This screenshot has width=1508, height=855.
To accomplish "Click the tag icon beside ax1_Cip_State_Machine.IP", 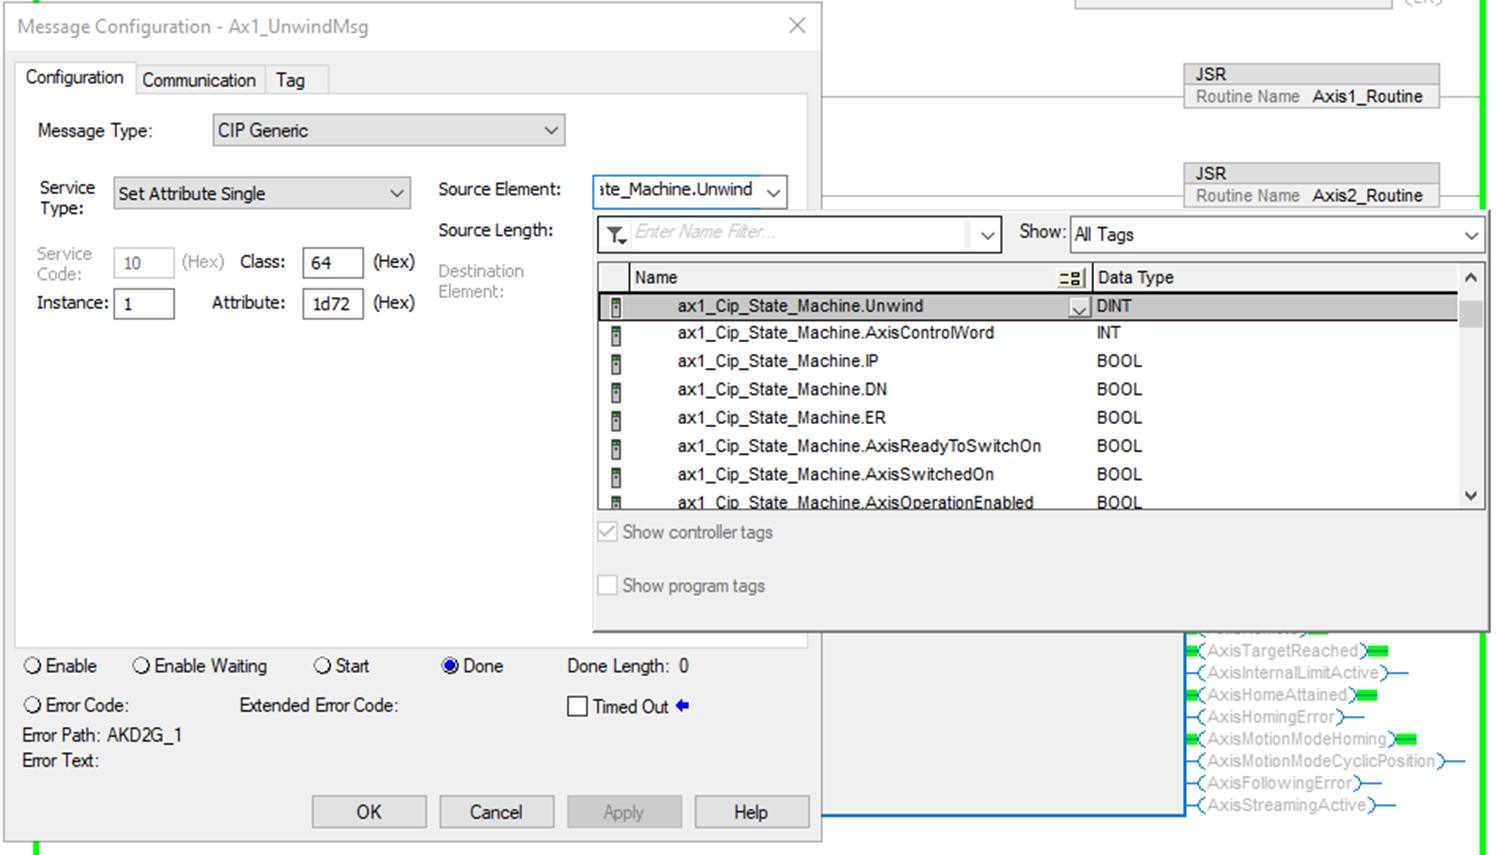I will tap(616, 363).
